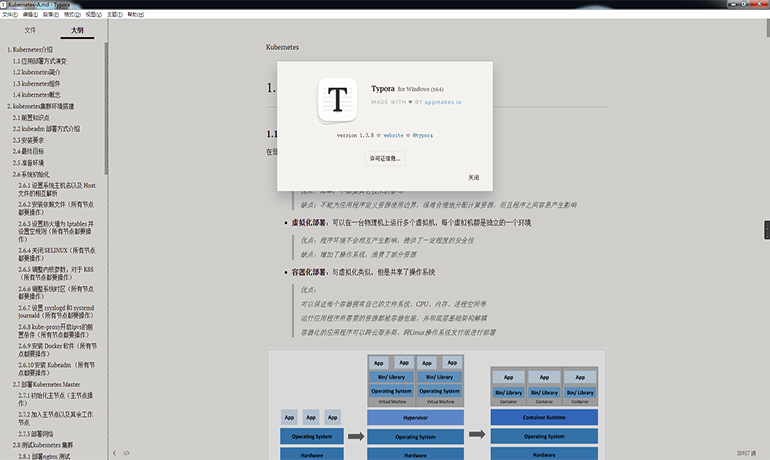Jump to outline item 2.6.2 安装依赖文件
Screen dimensions: 770x460
tap(56, 208)
